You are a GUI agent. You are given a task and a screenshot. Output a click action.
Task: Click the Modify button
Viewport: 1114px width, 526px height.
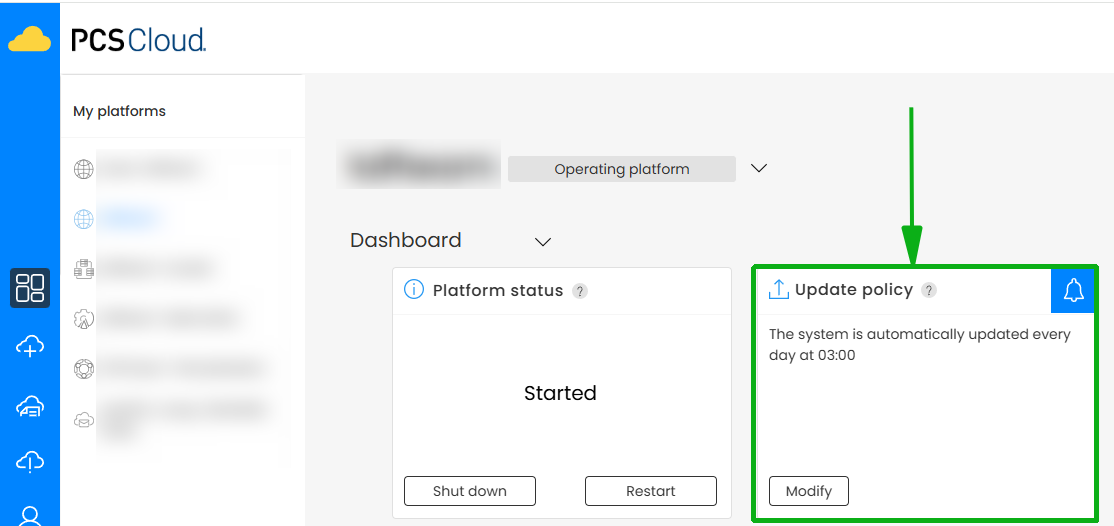click(x=809, y=491)
